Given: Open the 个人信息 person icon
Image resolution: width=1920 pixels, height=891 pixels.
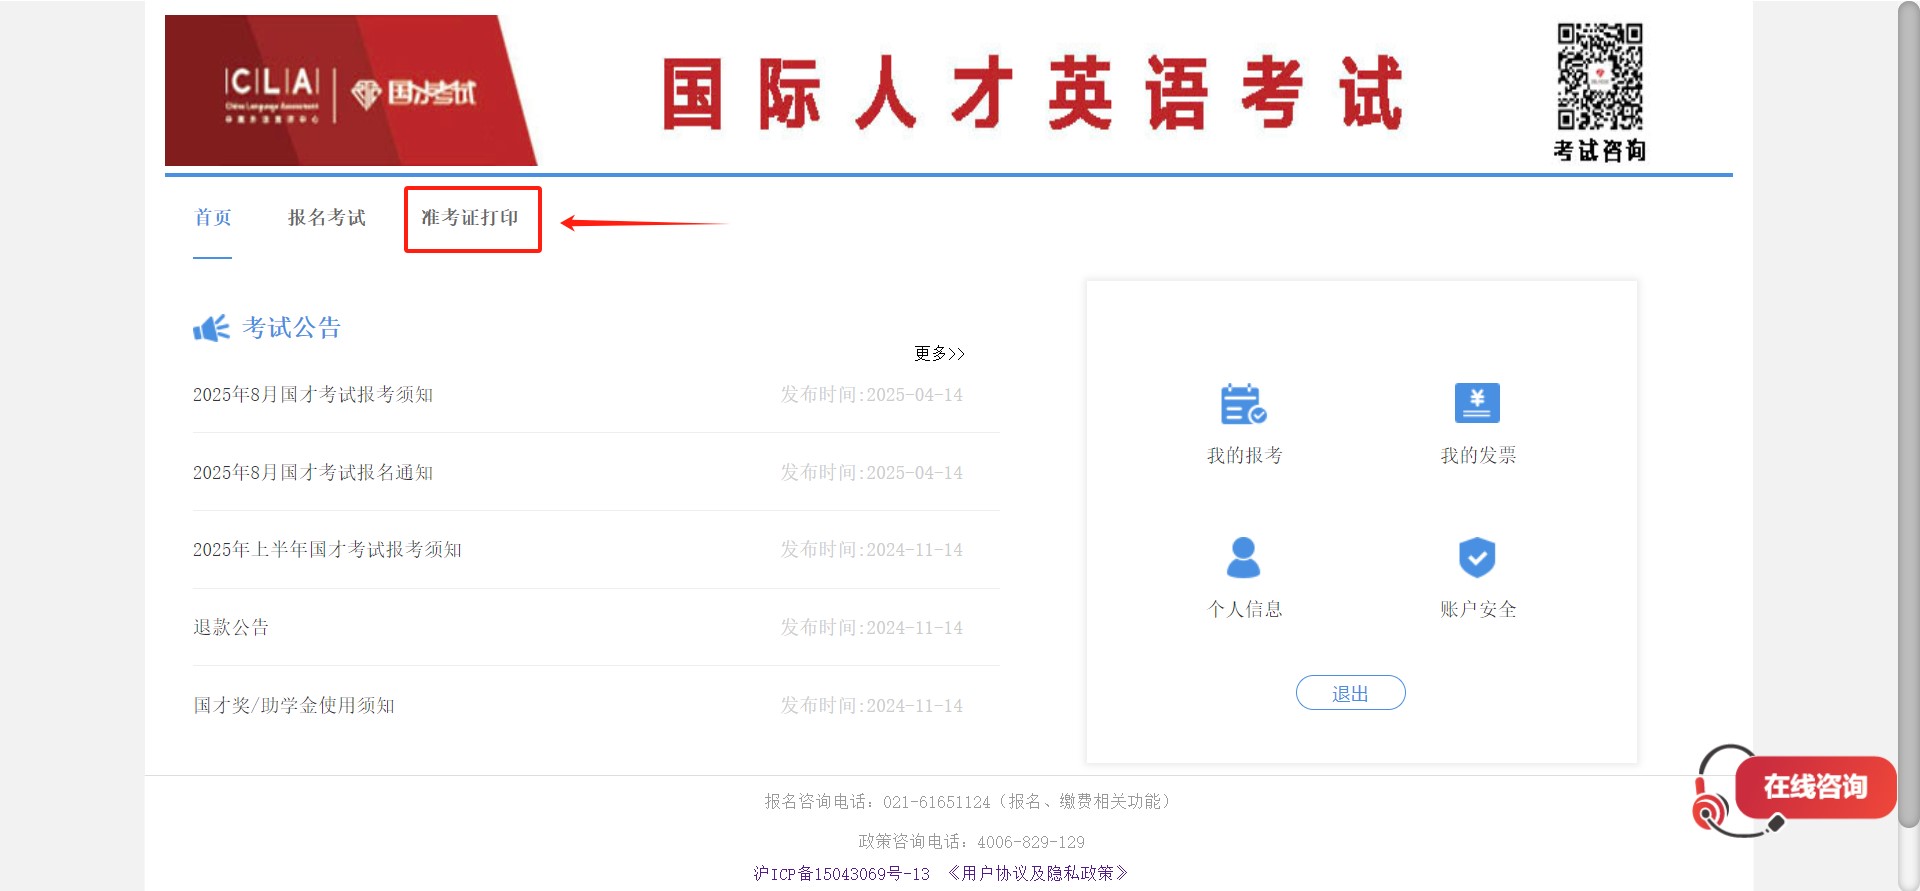Looking at the screenshot, I should pyautogui.click(x=1244, y=557).
